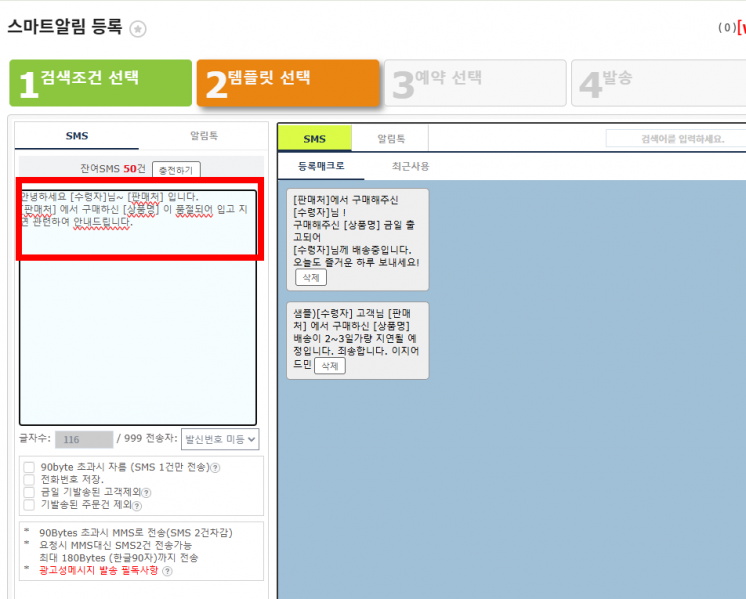Check the 전화번호 저장 option
The image size is (746, 599).
[x=29, y=480]
